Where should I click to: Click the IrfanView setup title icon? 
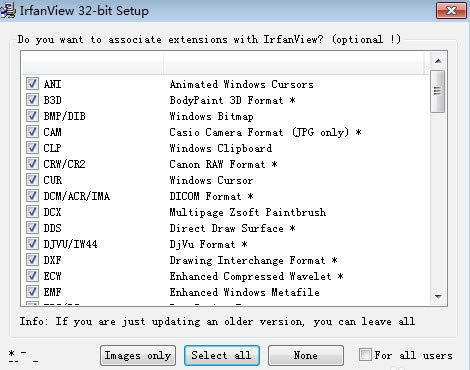[7, 10]
